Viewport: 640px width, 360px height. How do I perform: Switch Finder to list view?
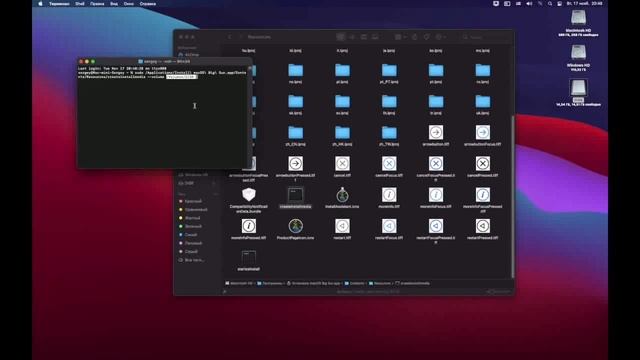click(x=352, y=37)
